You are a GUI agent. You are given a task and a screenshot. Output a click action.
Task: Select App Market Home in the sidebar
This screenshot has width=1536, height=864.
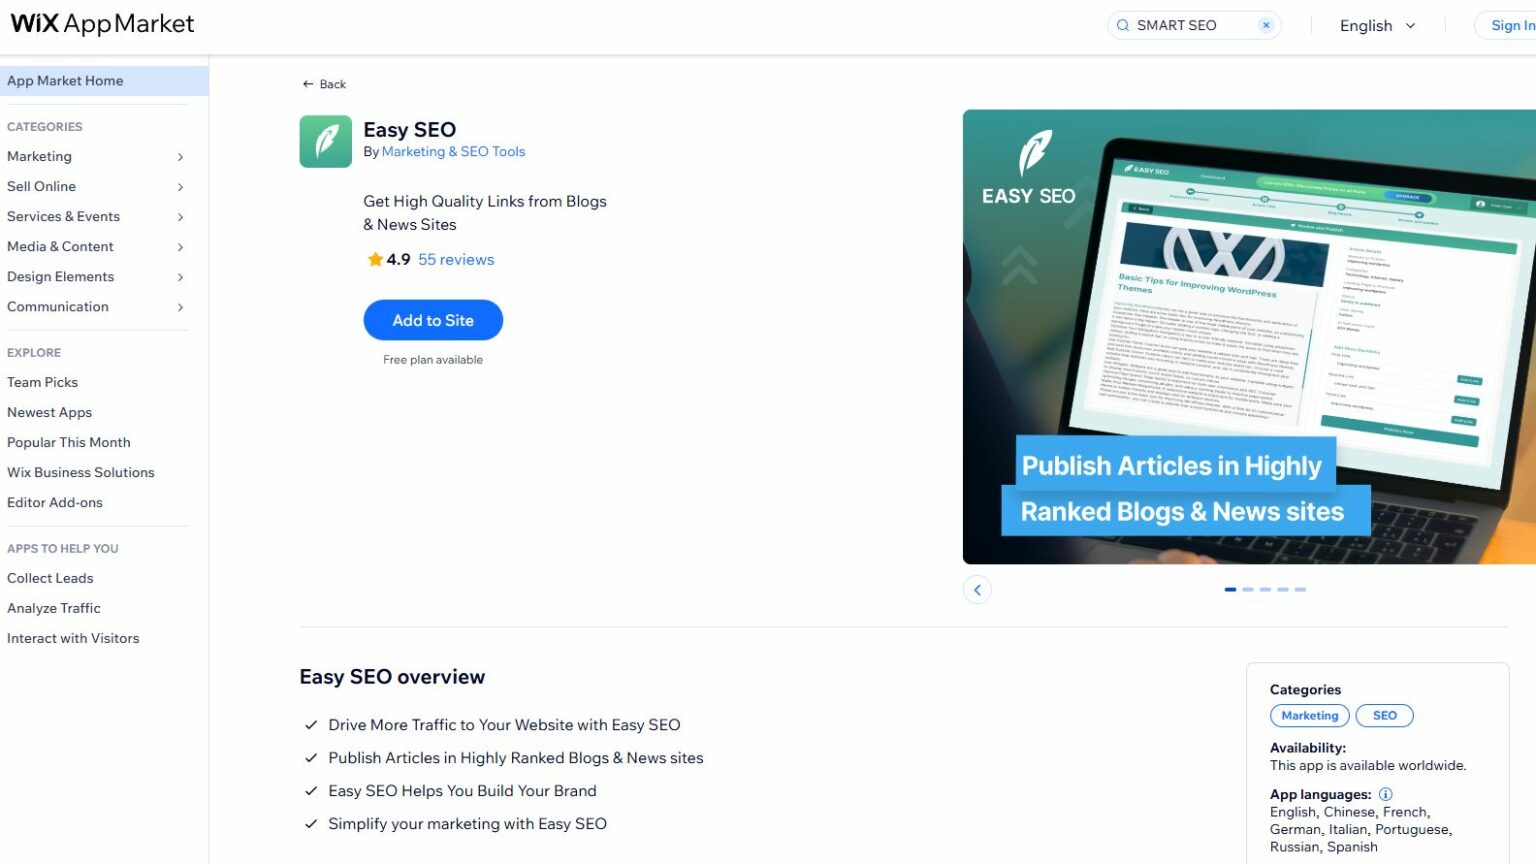coord(65,80)
